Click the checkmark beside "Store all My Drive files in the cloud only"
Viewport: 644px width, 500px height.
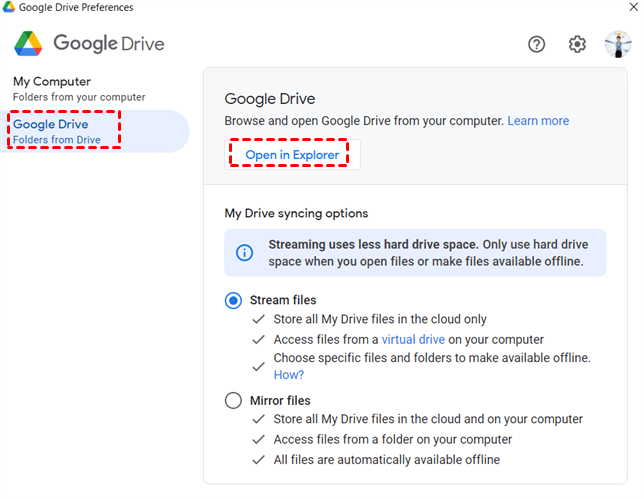[258, 320]
